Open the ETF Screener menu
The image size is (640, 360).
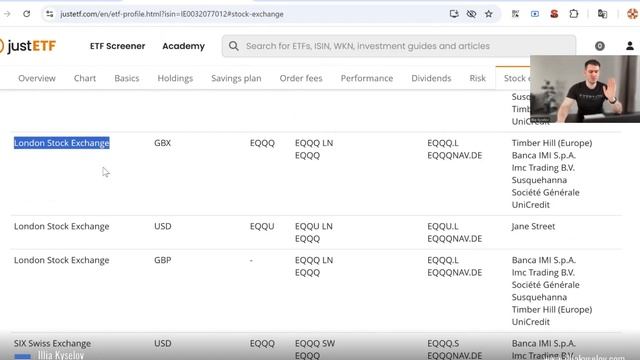coord(118,46)
